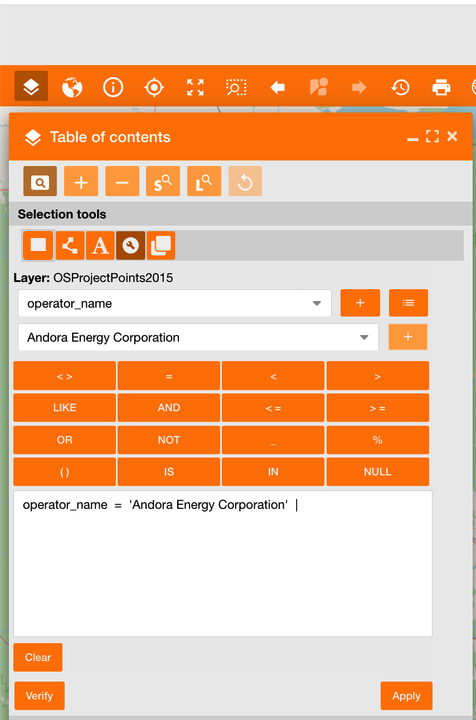Click inside the query expression text area
The height and width of the screenshot is (720, 476).
tap(223, 563)
